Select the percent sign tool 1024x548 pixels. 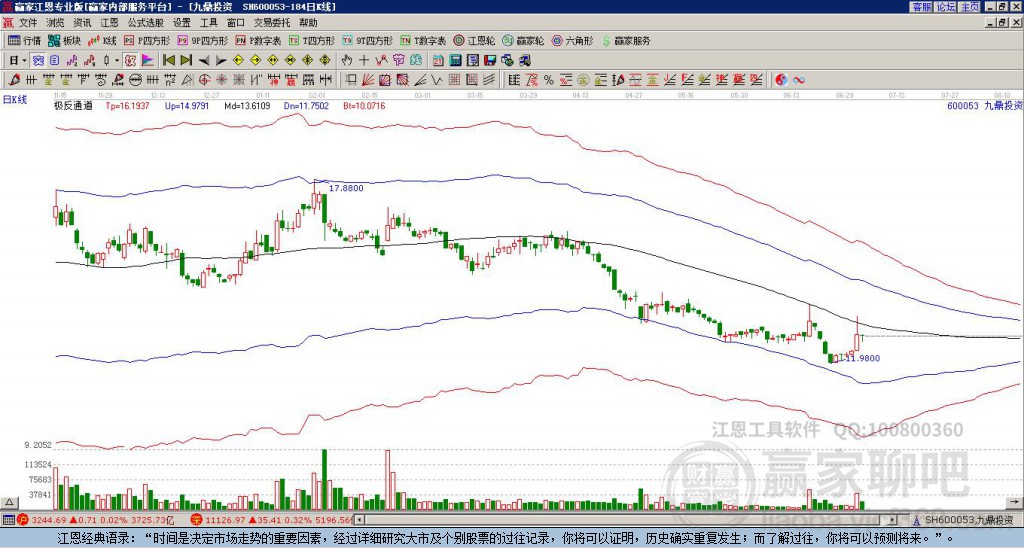pos(549,80)
